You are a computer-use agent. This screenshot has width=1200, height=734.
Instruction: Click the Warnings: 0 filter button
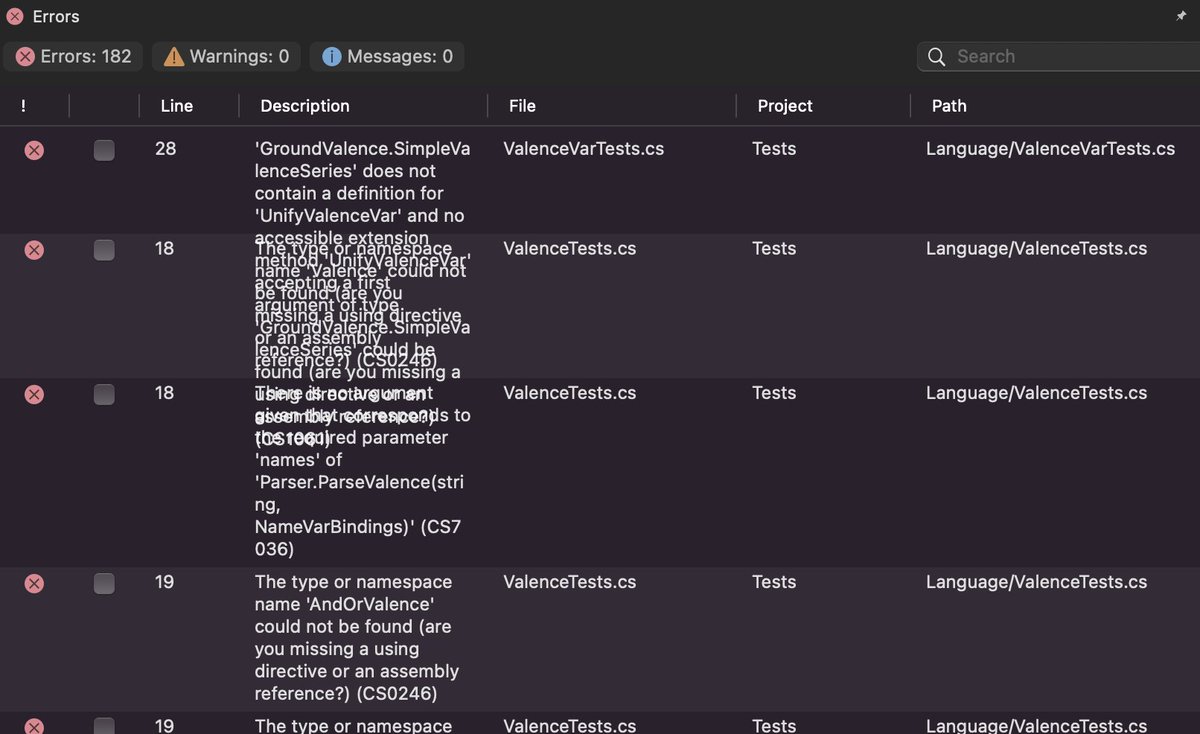[x=225, y=56]
